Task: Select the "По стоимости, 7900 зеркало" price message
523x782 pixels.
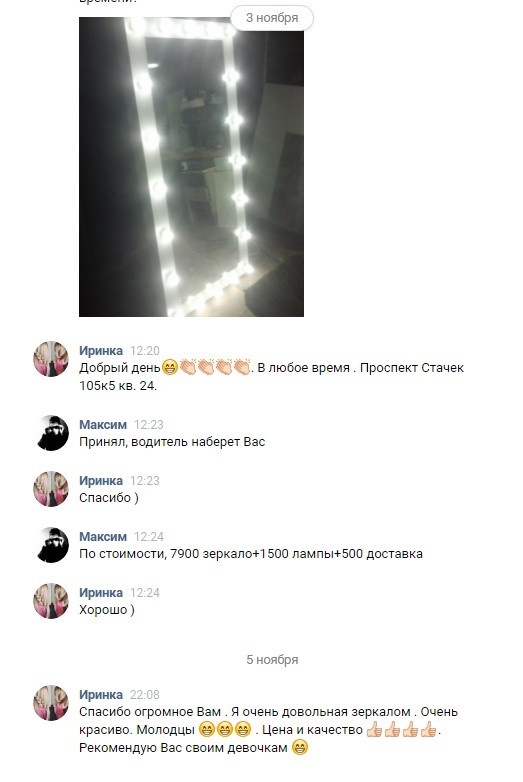Action: coord(251,554)
